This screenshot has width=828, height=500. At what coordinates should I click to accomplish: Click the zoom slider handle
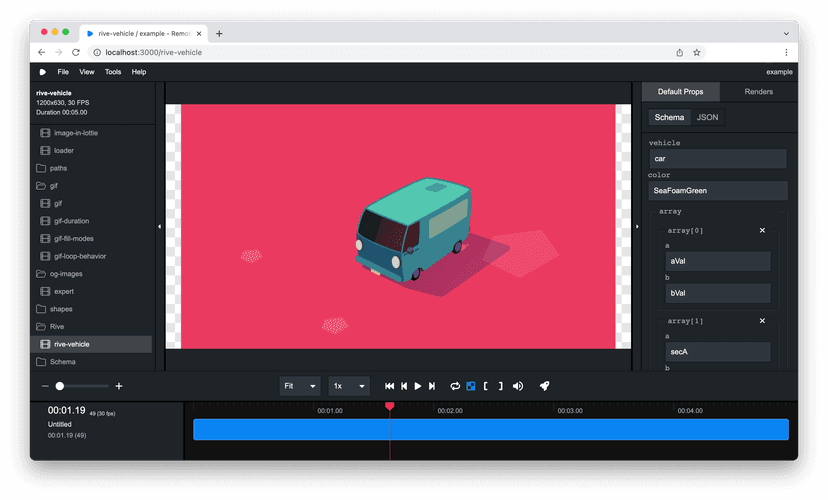point(60,386)
